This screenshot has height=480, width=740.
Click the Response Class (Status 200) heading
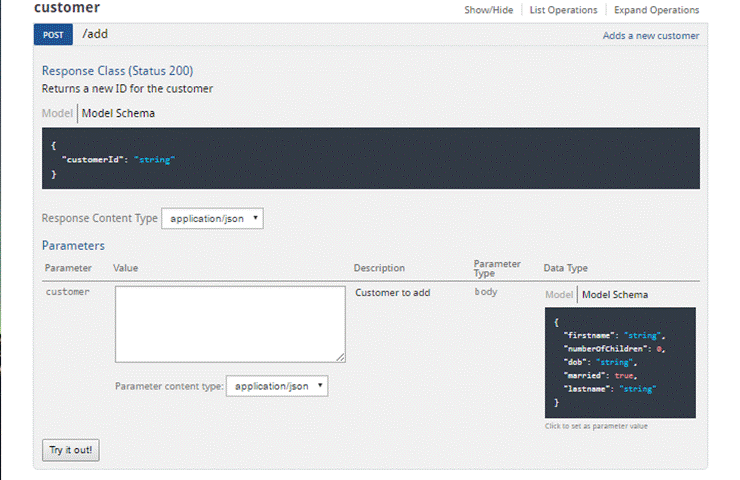[x=117, y=71]
